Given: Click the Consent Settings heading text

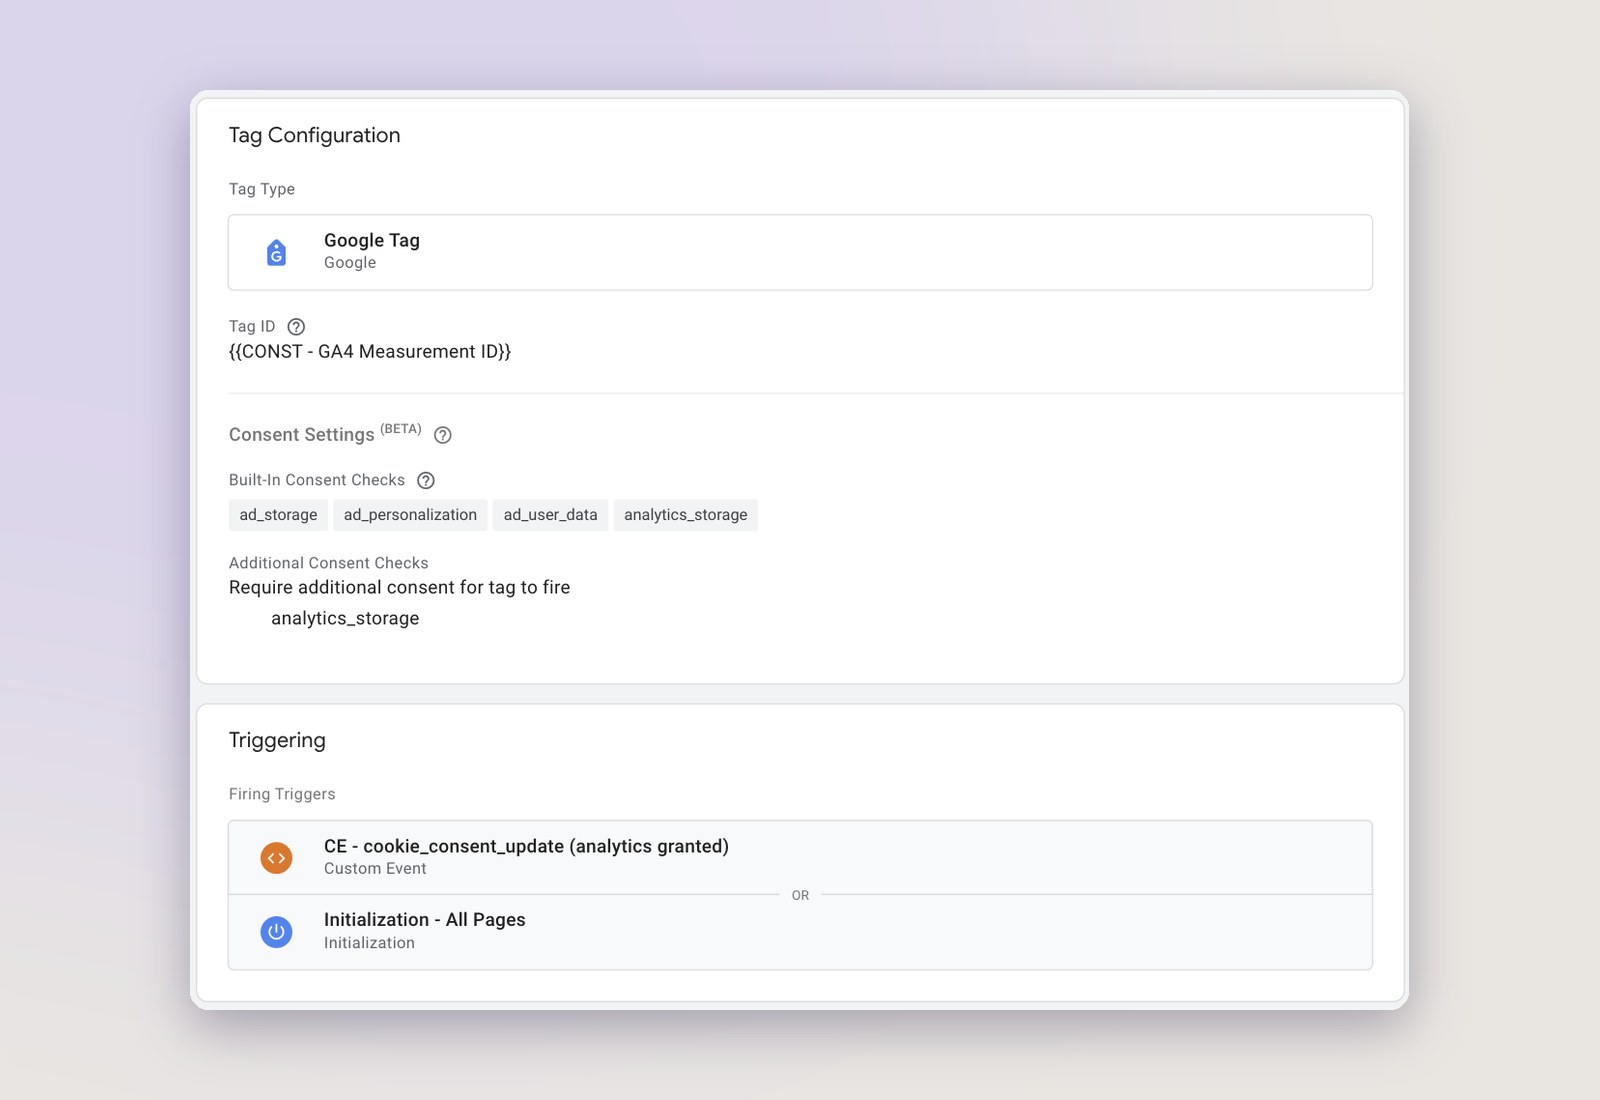Looking at the screenshot, I should pyautogui.click(x=302, y=435).
